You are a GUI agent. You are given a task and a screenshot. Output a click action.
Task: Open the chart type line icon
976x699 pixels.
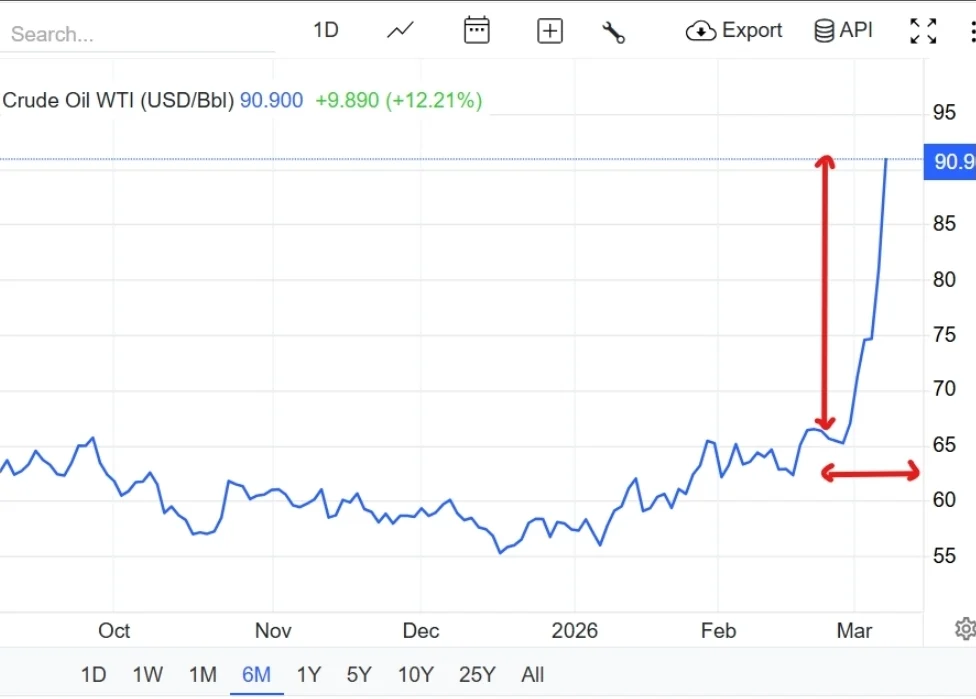pyautogui.click(x=400, y=30)
